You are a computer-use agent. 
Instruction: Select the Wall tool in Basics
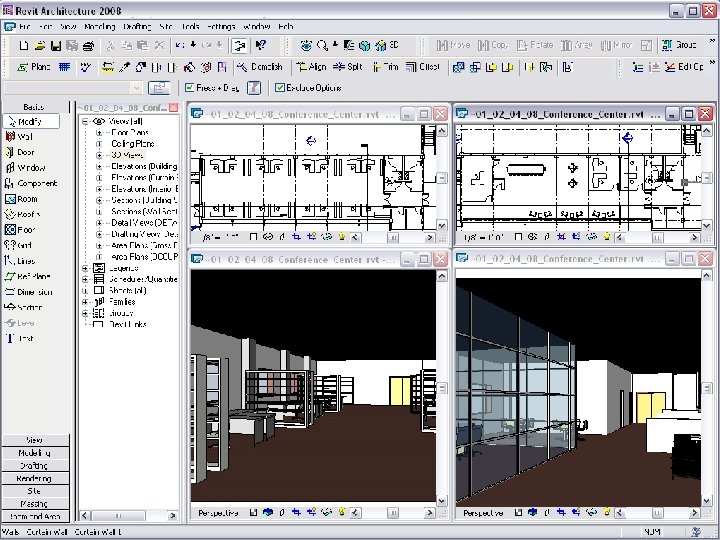tap(25, 136)
